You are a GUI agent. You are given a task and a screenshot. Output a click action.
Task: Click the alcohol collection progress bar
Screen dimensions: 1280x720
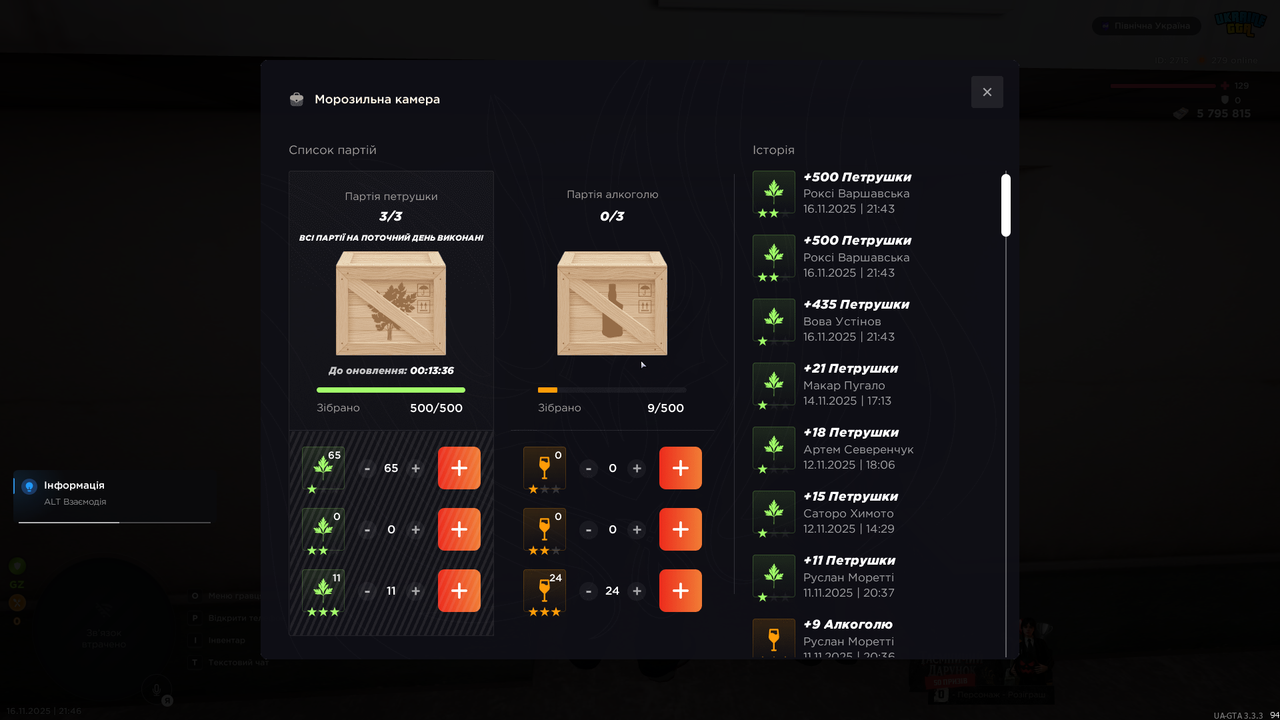pyautogui.click(x=612, y=390)
